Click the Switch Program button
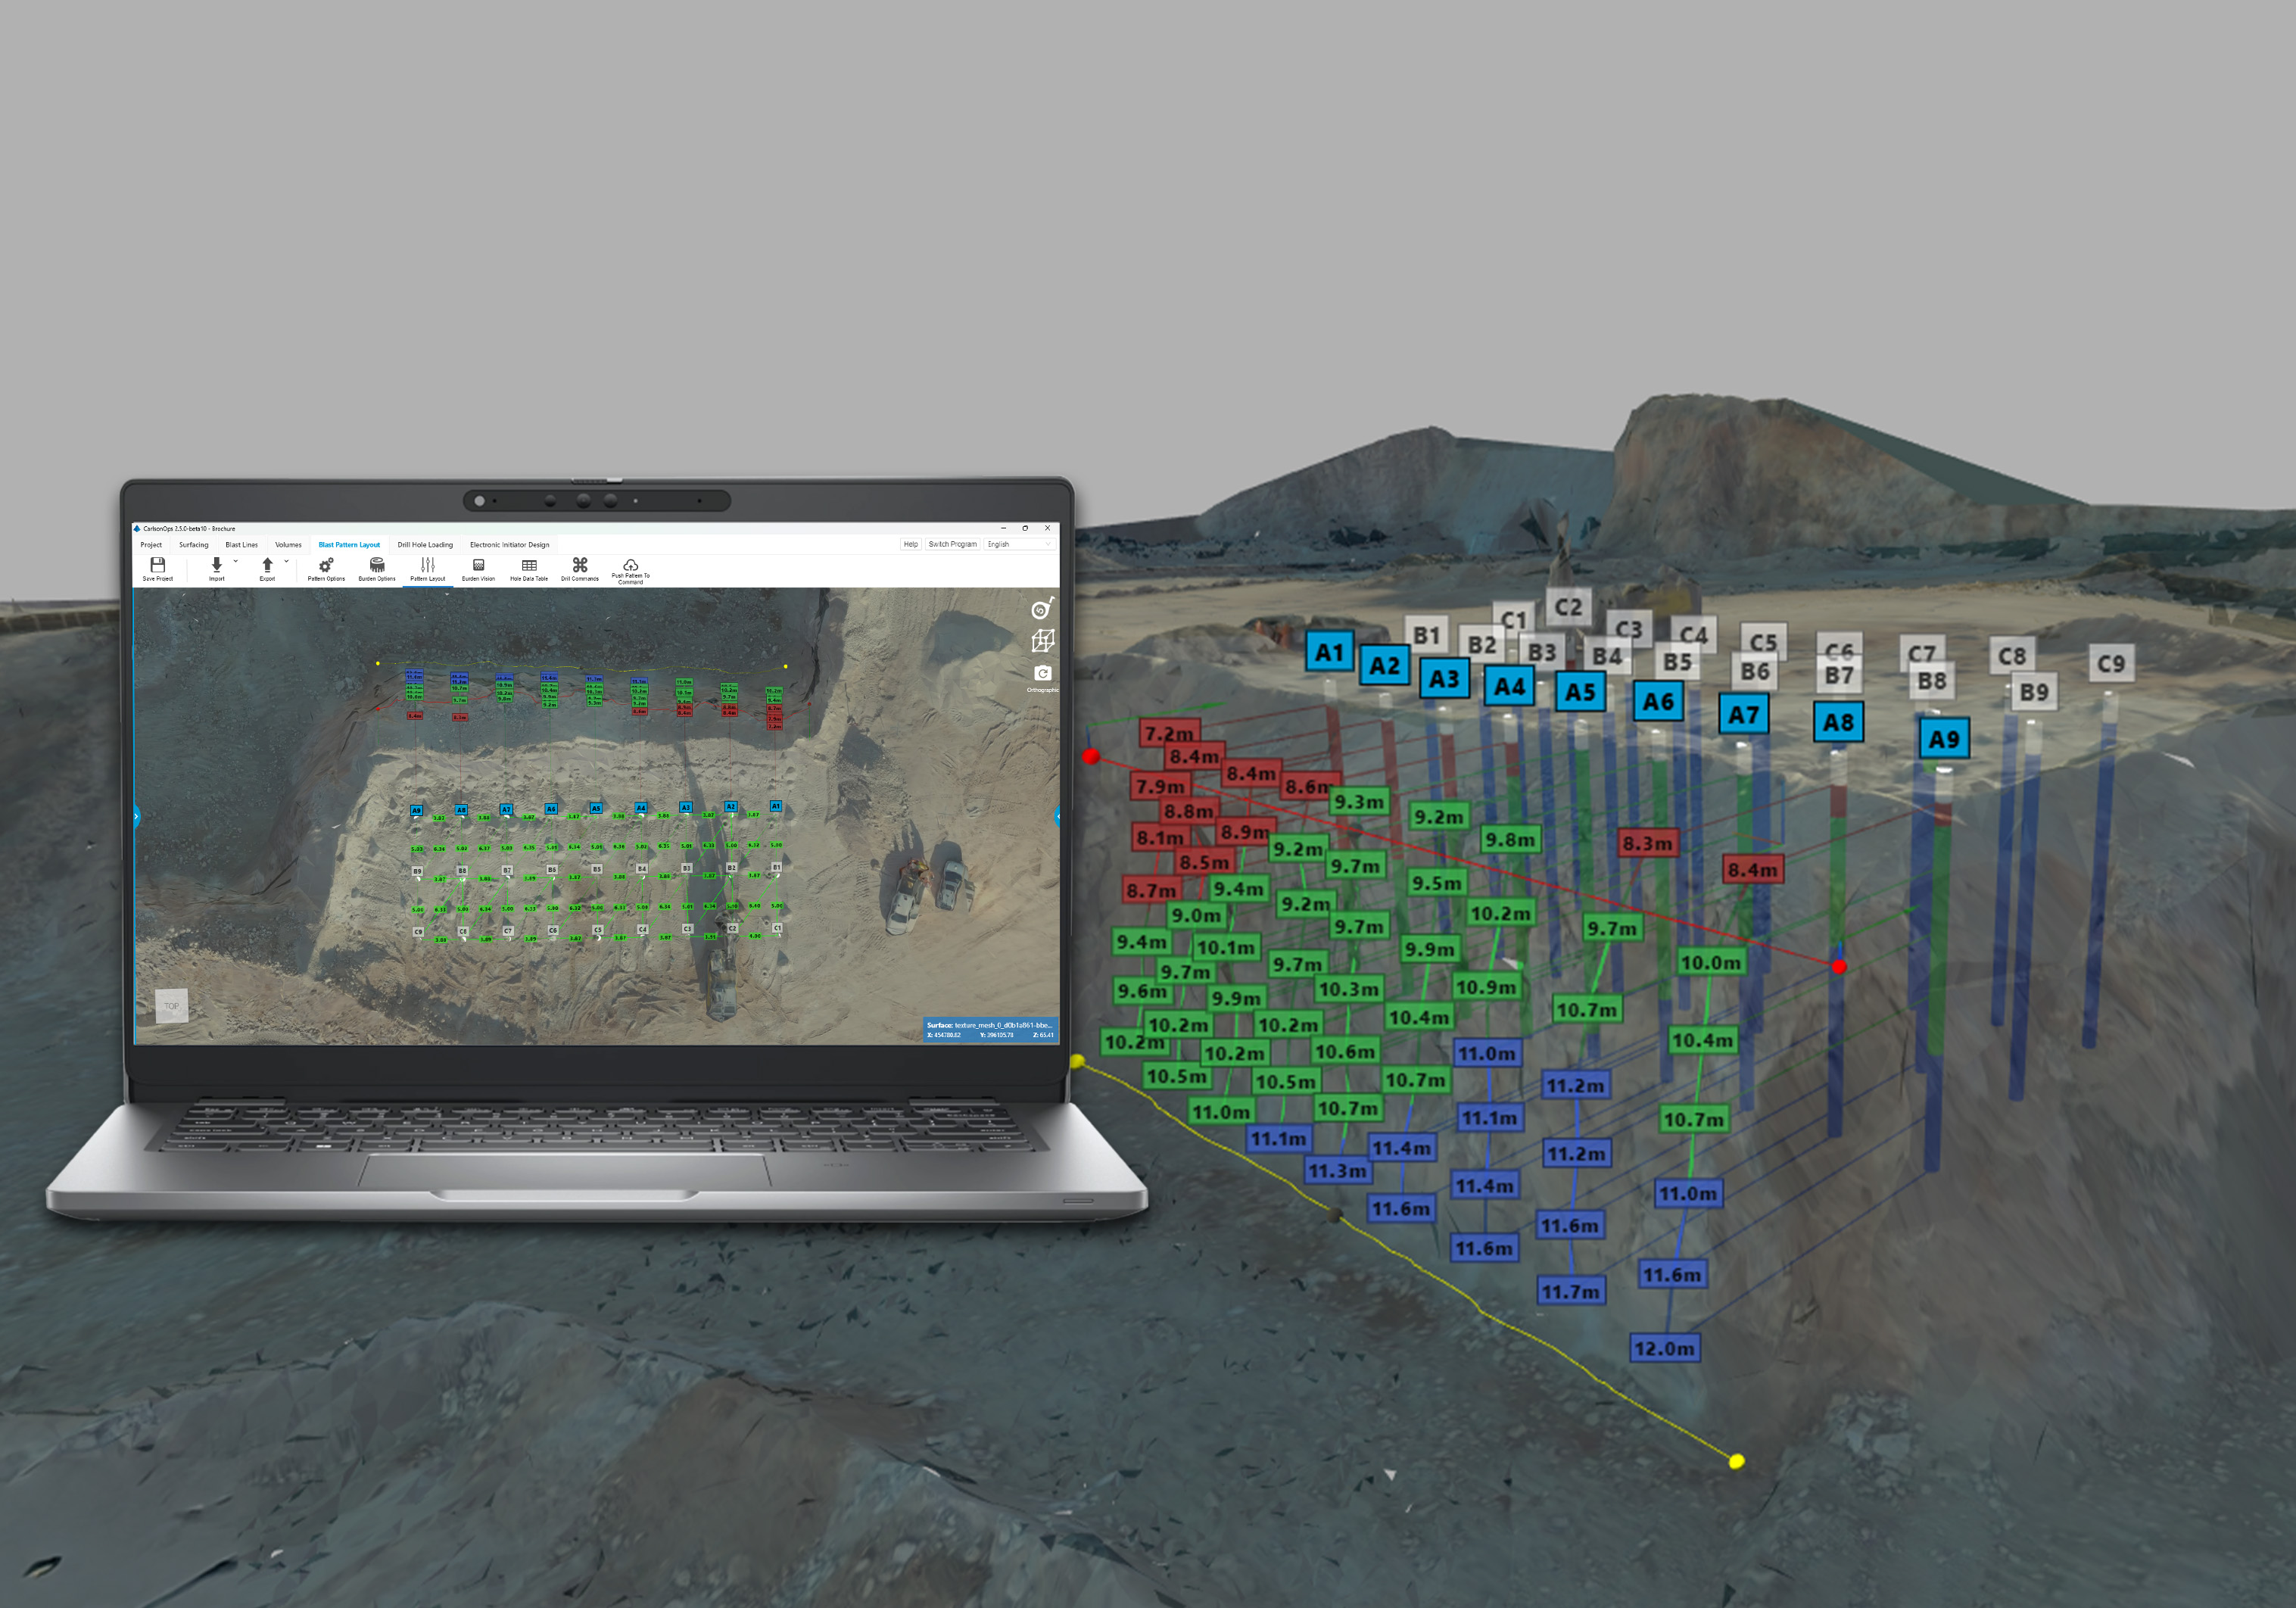This screenshot has height=1608, width=2296. (x=952, y=545)
